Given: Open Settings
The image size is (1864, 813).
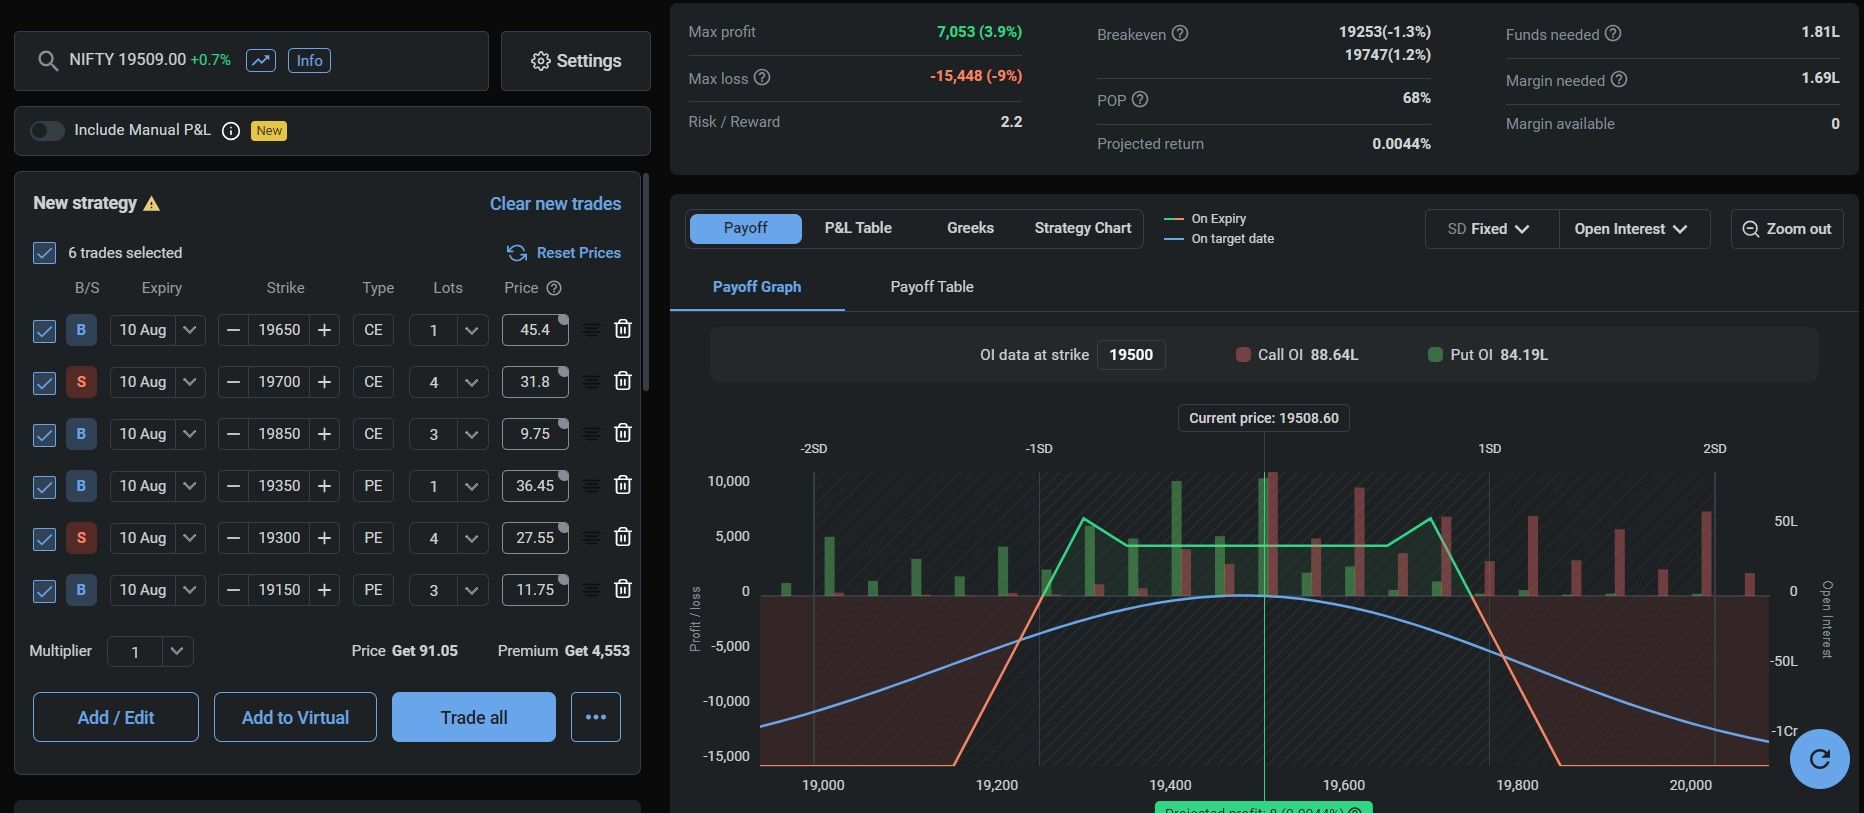Looking at the screenshot, I should (576, 61).
